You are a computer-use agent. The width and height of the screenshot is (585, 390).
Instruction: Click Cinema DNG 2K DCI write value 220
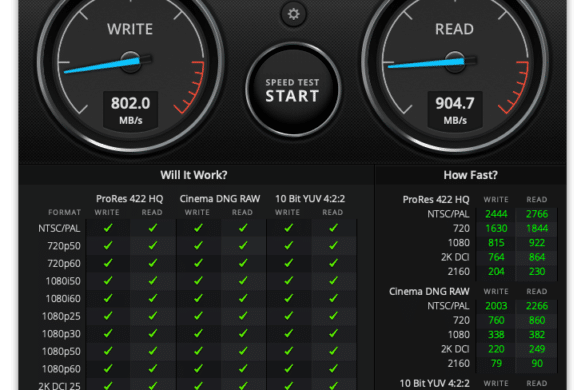[x=496, y=349]
